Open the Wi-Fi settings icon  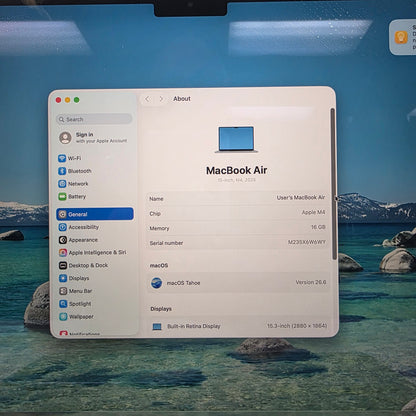pos(62,158)
